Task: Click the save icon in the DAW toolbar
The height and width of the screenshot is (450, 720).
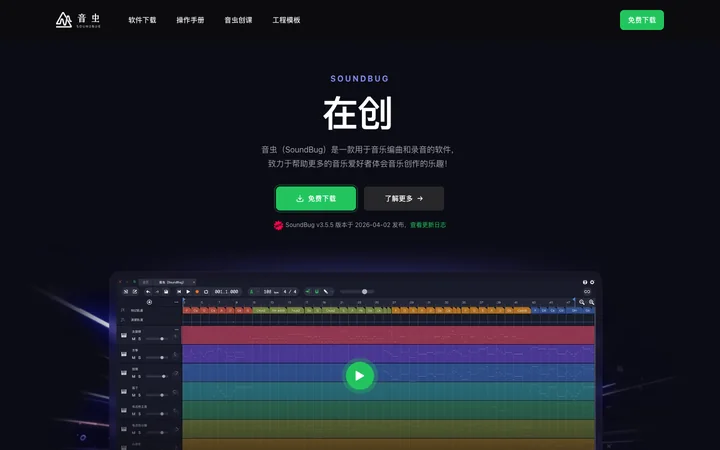Action: (x=166, y=292)
